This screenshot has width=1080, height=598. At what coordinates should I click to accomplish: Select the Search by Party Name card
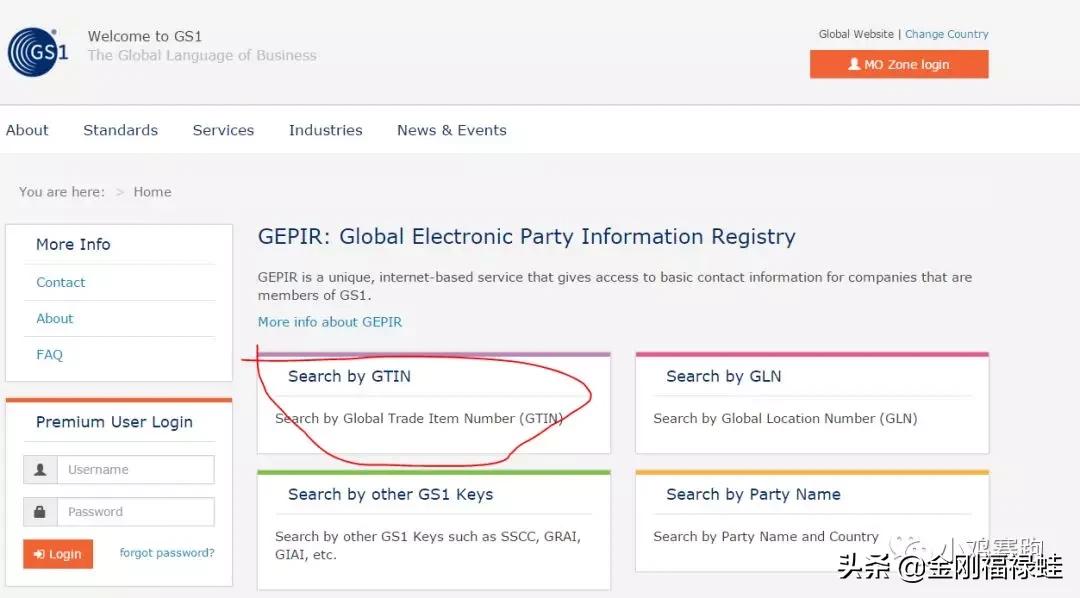coord(811,520)
